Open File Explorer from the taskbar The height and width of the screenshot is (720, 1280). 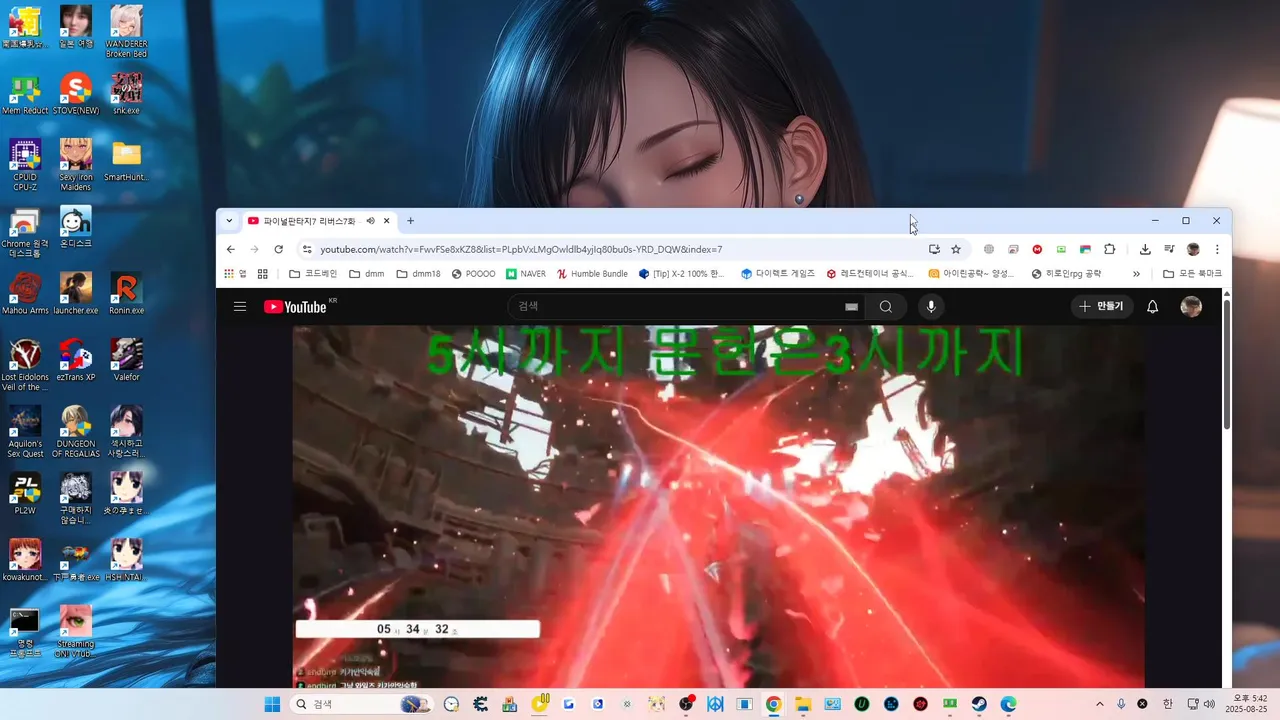click(802, 704)
